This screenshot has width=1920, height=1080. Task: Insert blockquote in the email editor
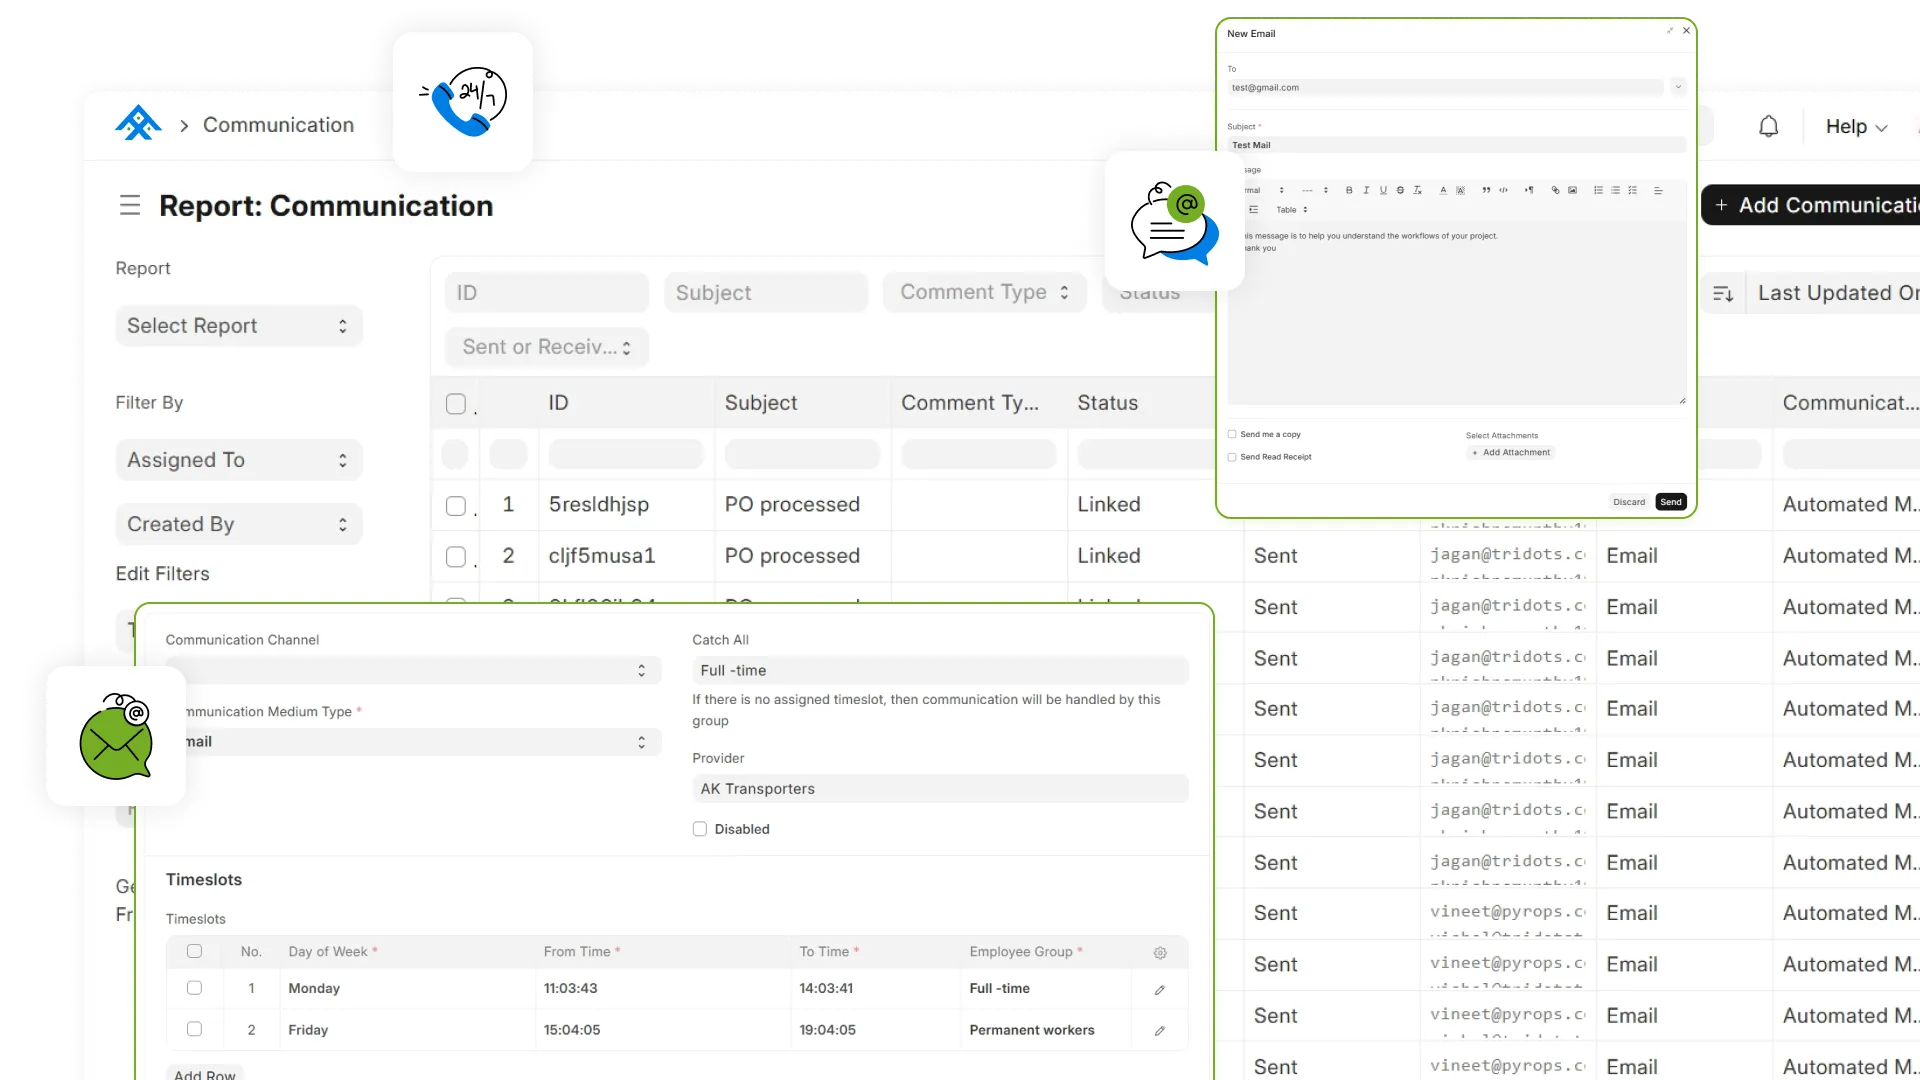pos(1486,190)
